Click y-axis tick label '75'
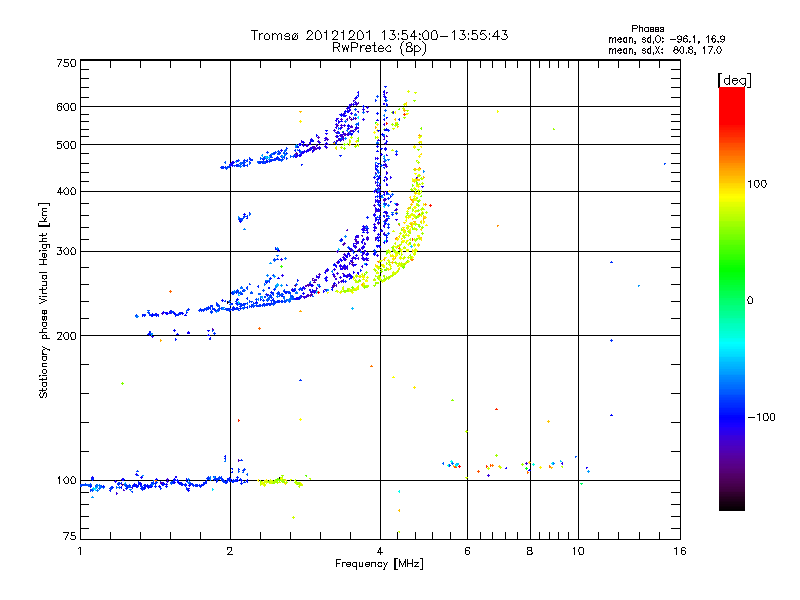The height and width of the screenshot is (600, 800). click(x=70, y=536)
